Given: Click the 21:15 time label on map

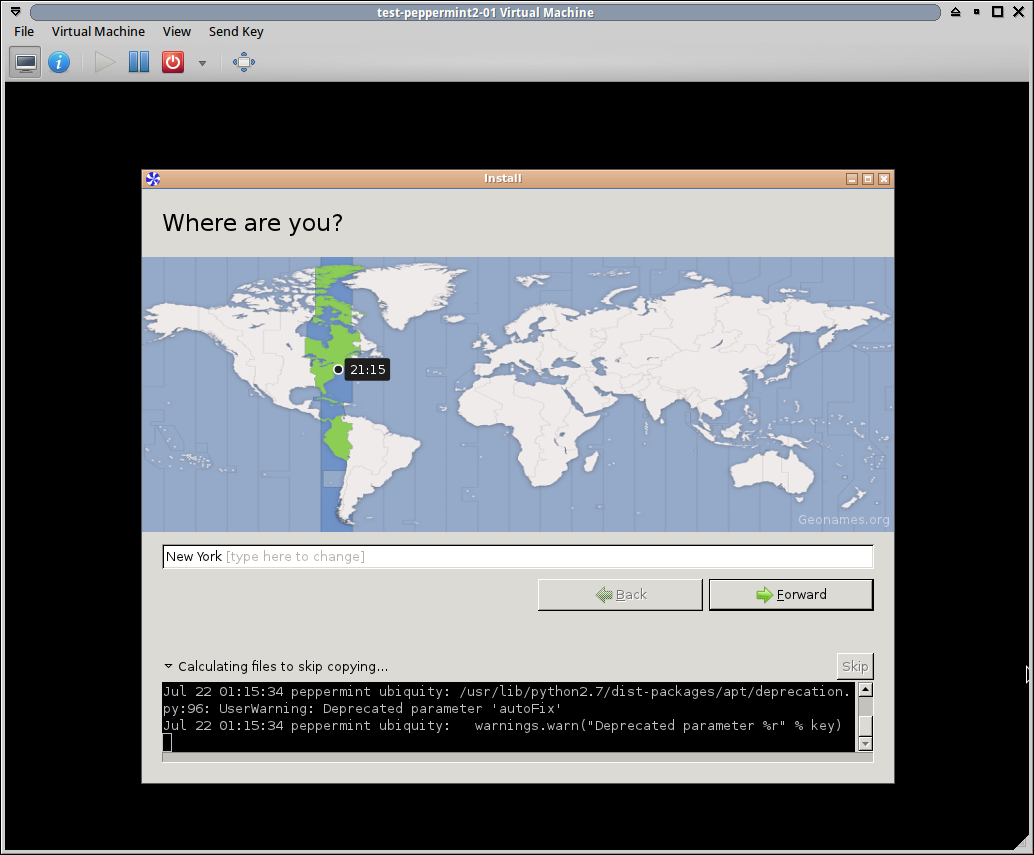Looking at the screenshot, I should pos(367,370).
